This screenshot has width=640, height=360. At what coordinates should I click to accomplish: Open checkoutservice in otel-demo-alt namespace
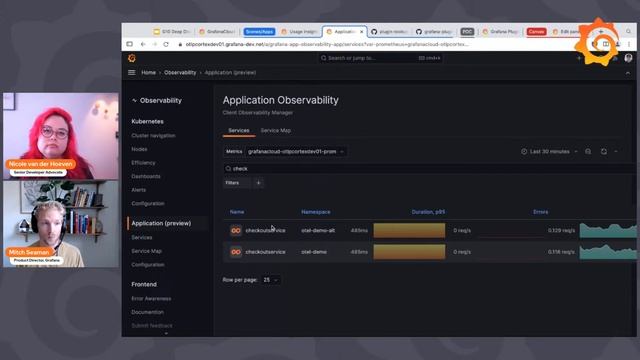click(x=265, y=231)
